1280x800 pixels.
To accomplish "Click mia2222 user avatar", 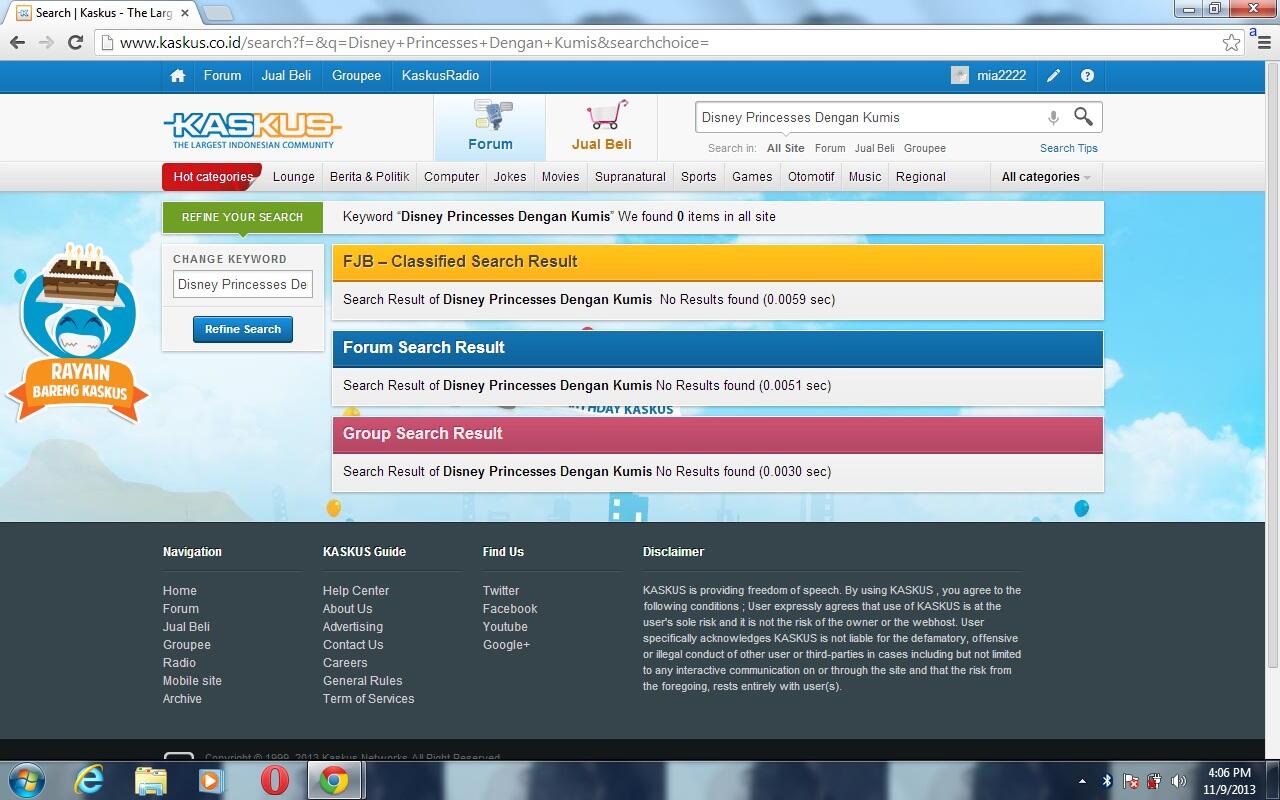I will click(x=960, y=76).
